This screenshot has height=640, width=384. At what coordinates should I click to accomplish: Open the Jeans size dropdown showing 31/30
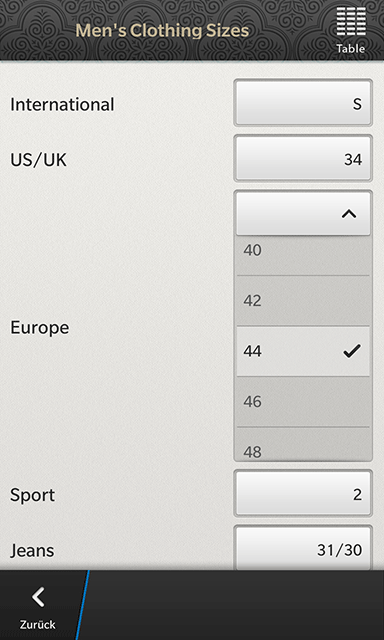click(303, 548)
